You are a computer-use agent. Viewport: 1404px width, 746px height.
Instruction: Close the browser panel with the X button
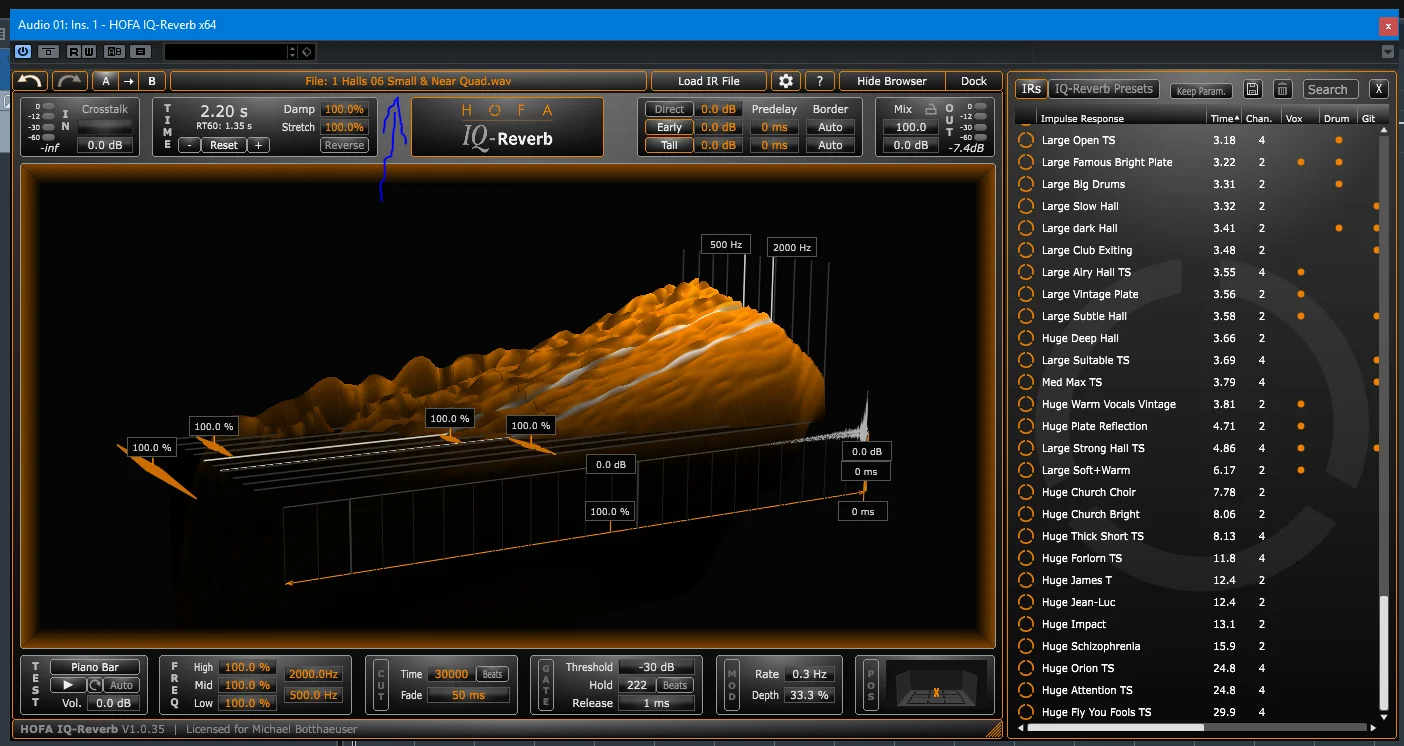1379,89
